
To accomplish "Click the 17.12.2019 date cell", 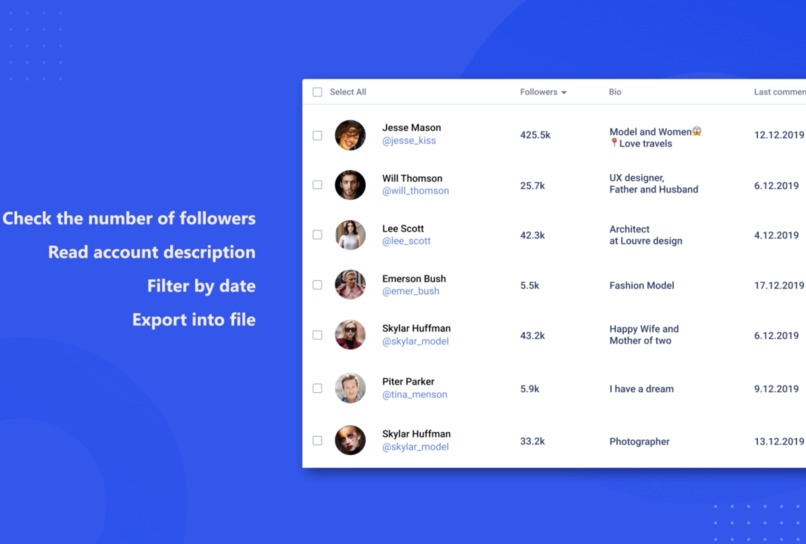I will coord(779,285).
